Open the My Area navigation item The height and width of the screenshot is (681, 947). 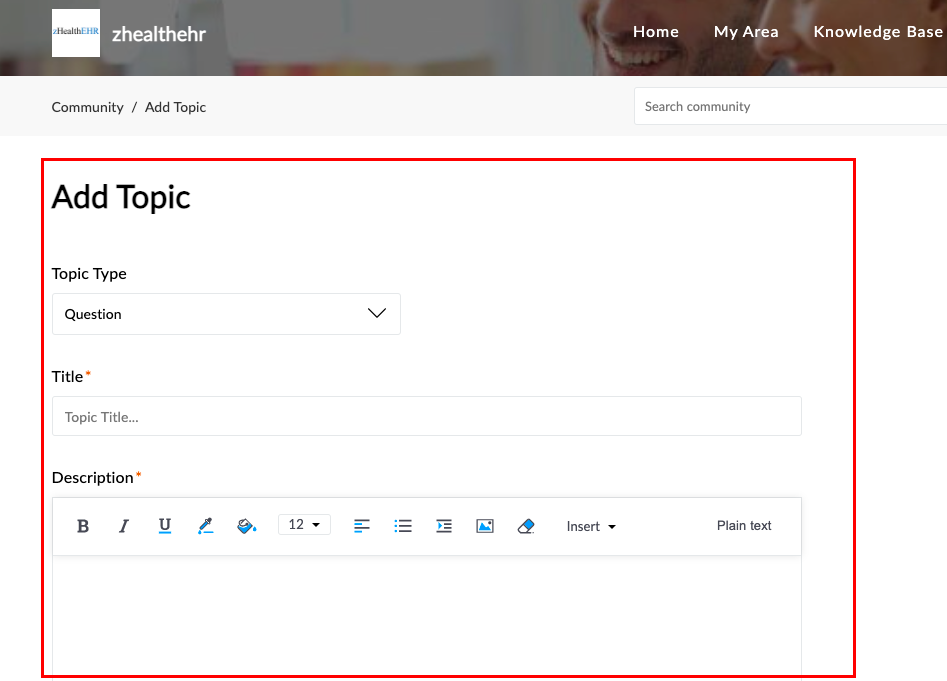tap(746, 32)
